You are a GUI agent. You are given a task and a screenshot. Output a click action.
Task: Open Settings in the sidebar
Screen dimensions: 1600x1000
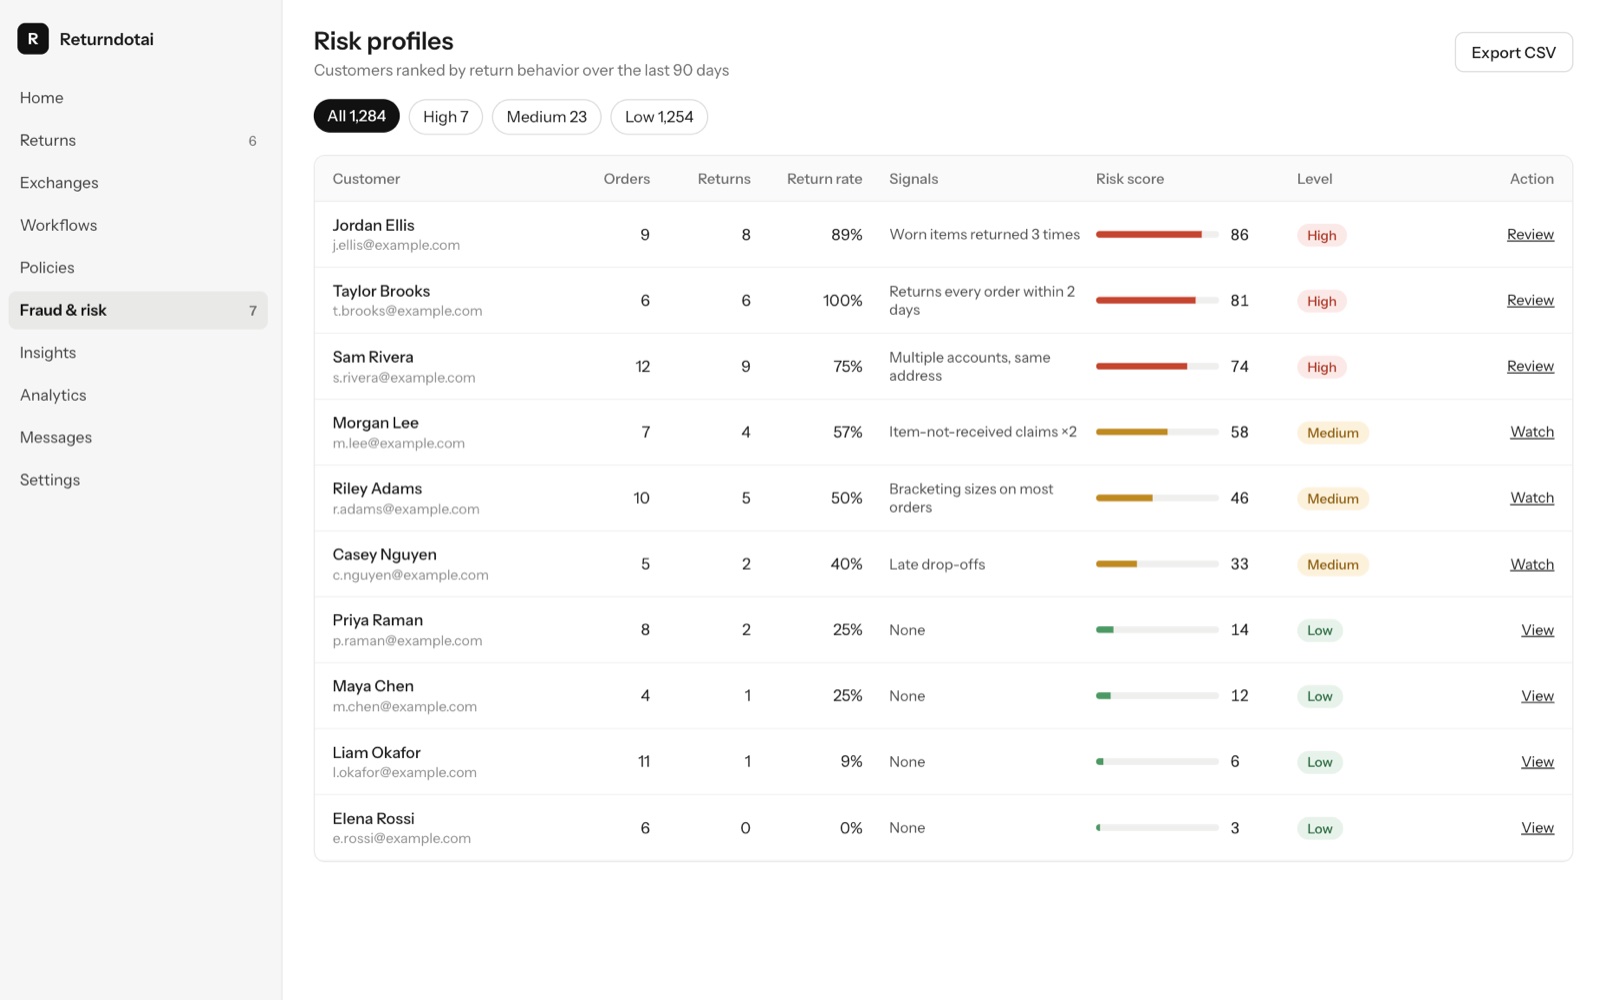pos(138,480)
